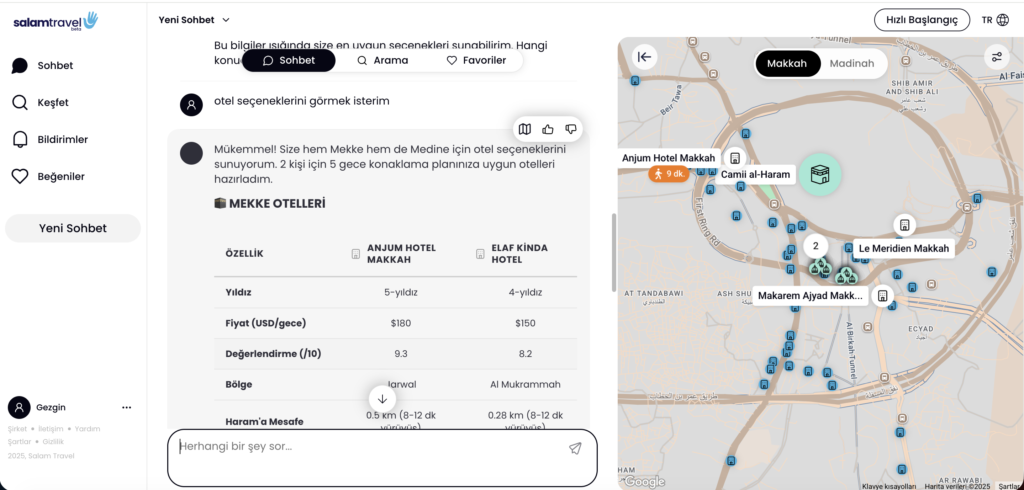Give thumbs down to the response
Screen dimensions: 1024x490
571,129
